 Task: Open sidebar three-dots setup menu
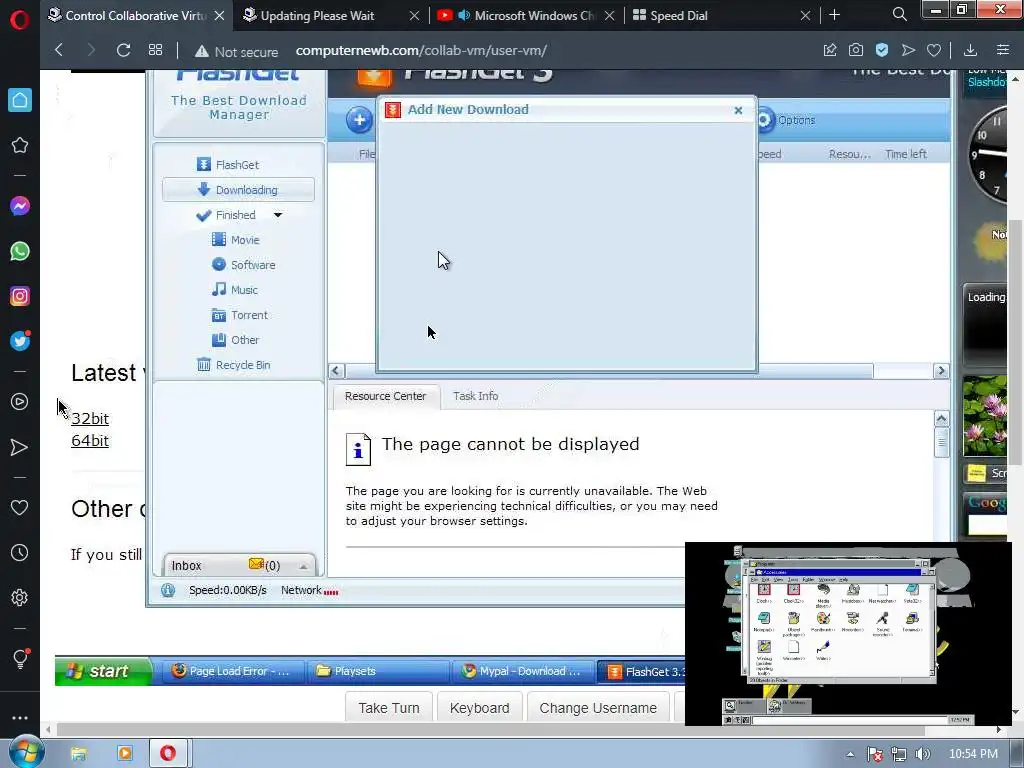20,718
